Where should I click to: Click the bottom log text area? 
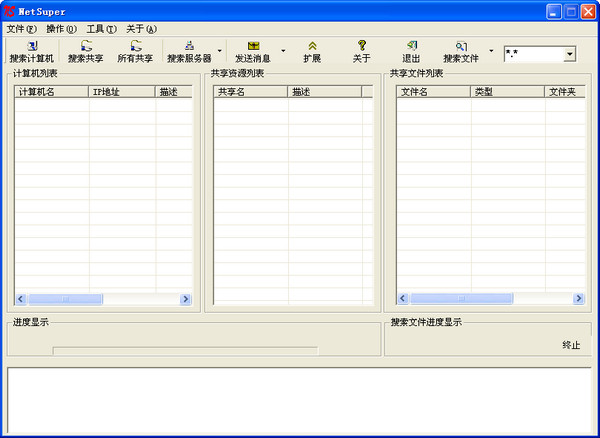[x=299, y=398]
